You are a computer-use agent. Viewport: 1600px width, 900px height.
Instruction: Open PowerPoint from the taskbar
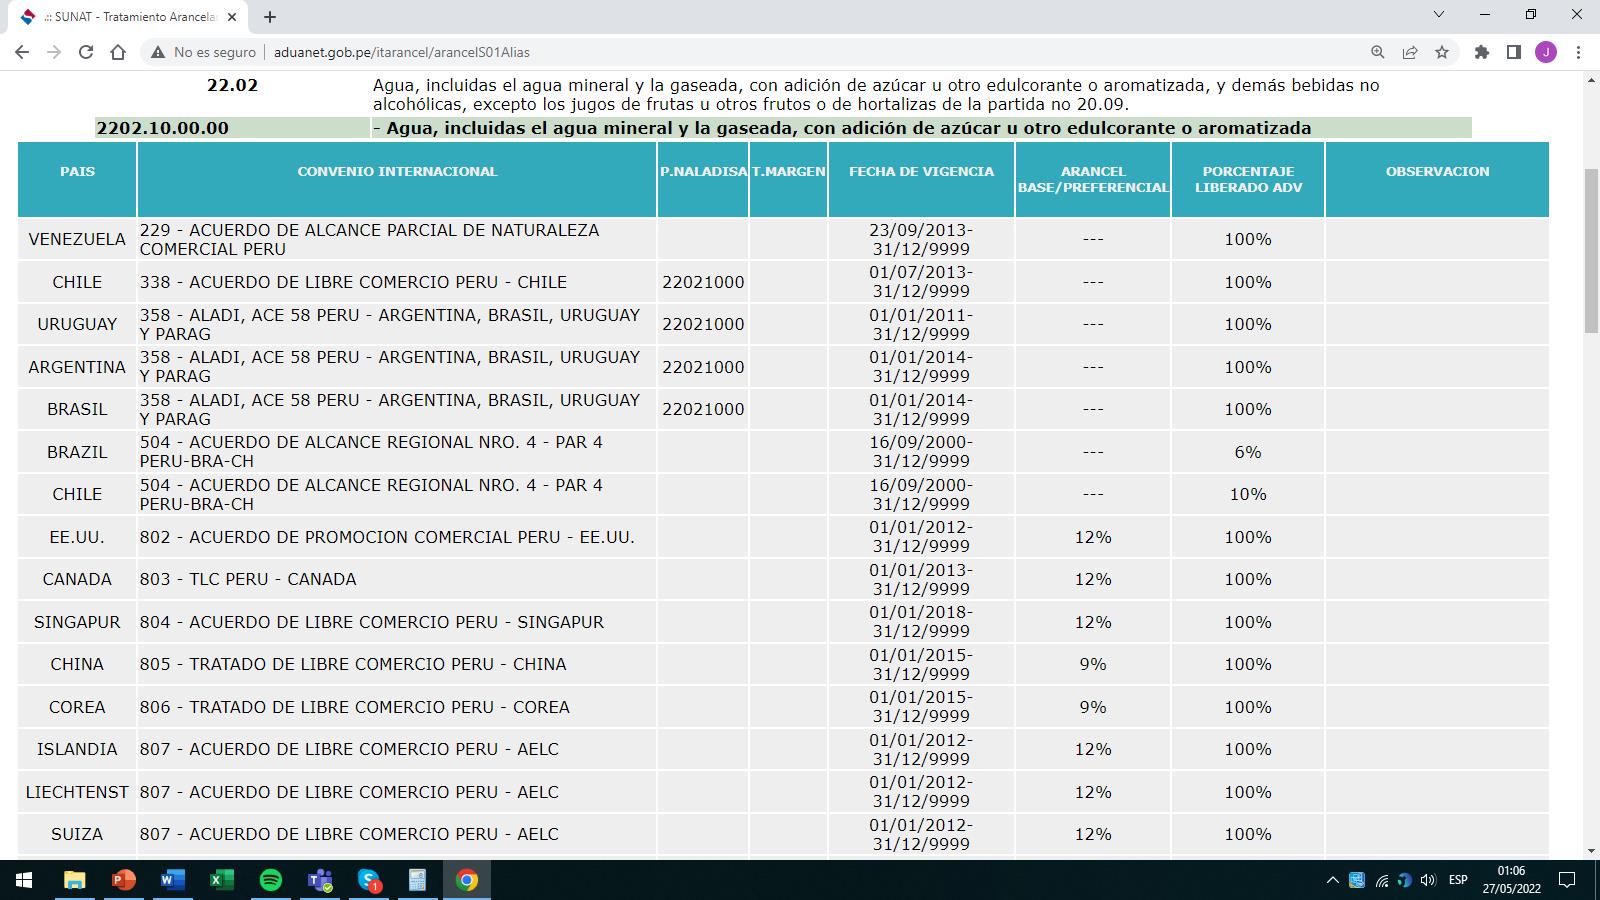[124, 880]
